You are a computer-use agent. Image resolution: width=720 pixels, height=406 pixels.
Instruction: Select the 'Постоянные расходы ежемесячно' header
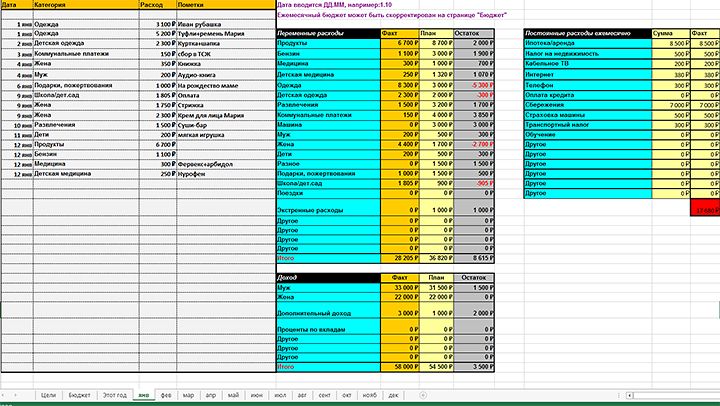coord(588,34)
